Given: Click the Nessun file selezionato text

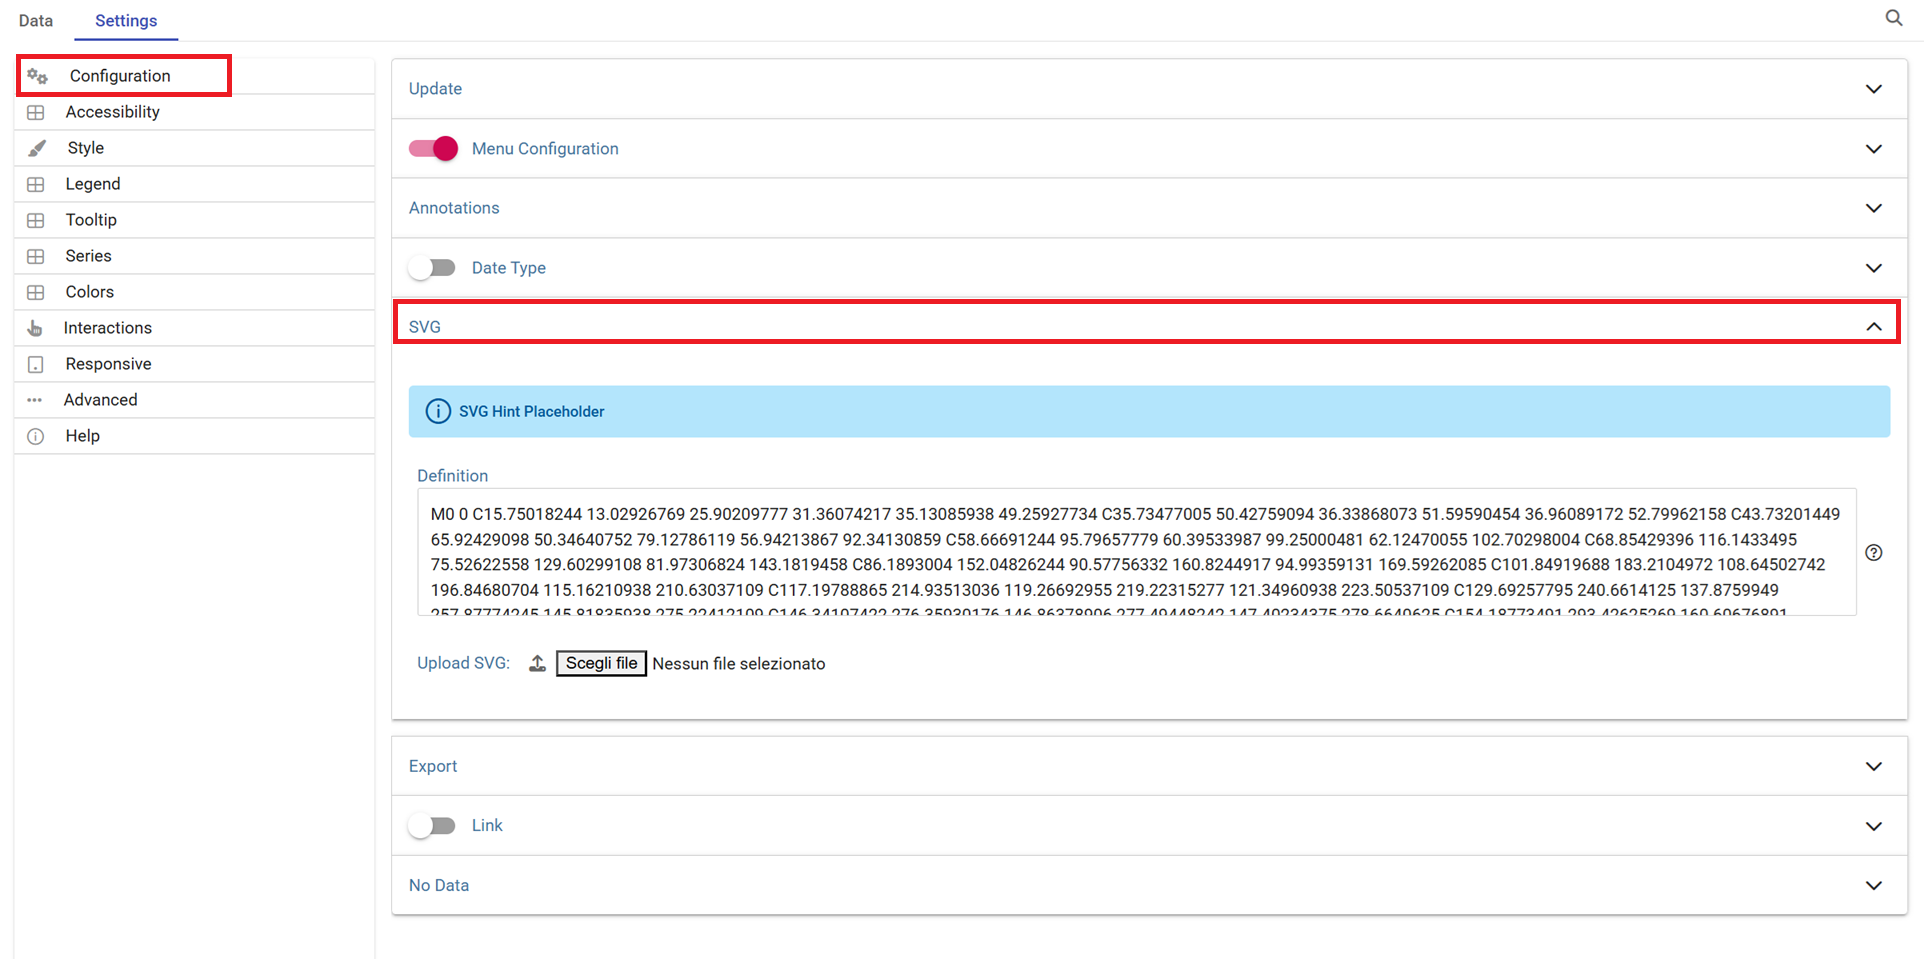Looking at the screenshot, I should 739,664.
